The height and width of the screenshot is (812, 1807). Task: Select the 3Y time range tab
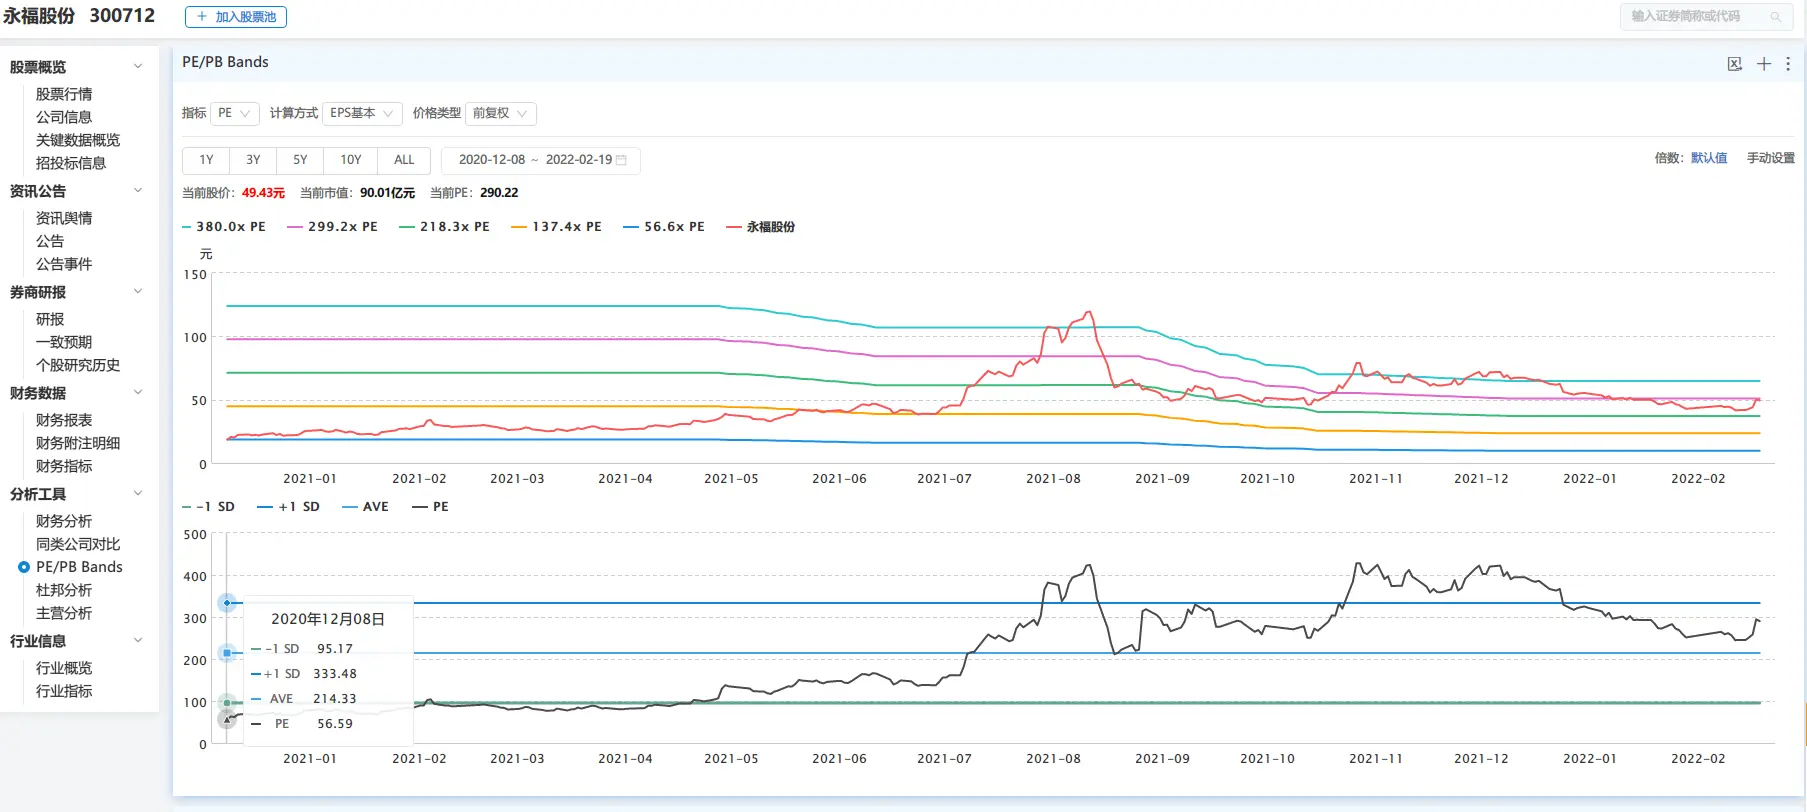(x=253, y=160)
